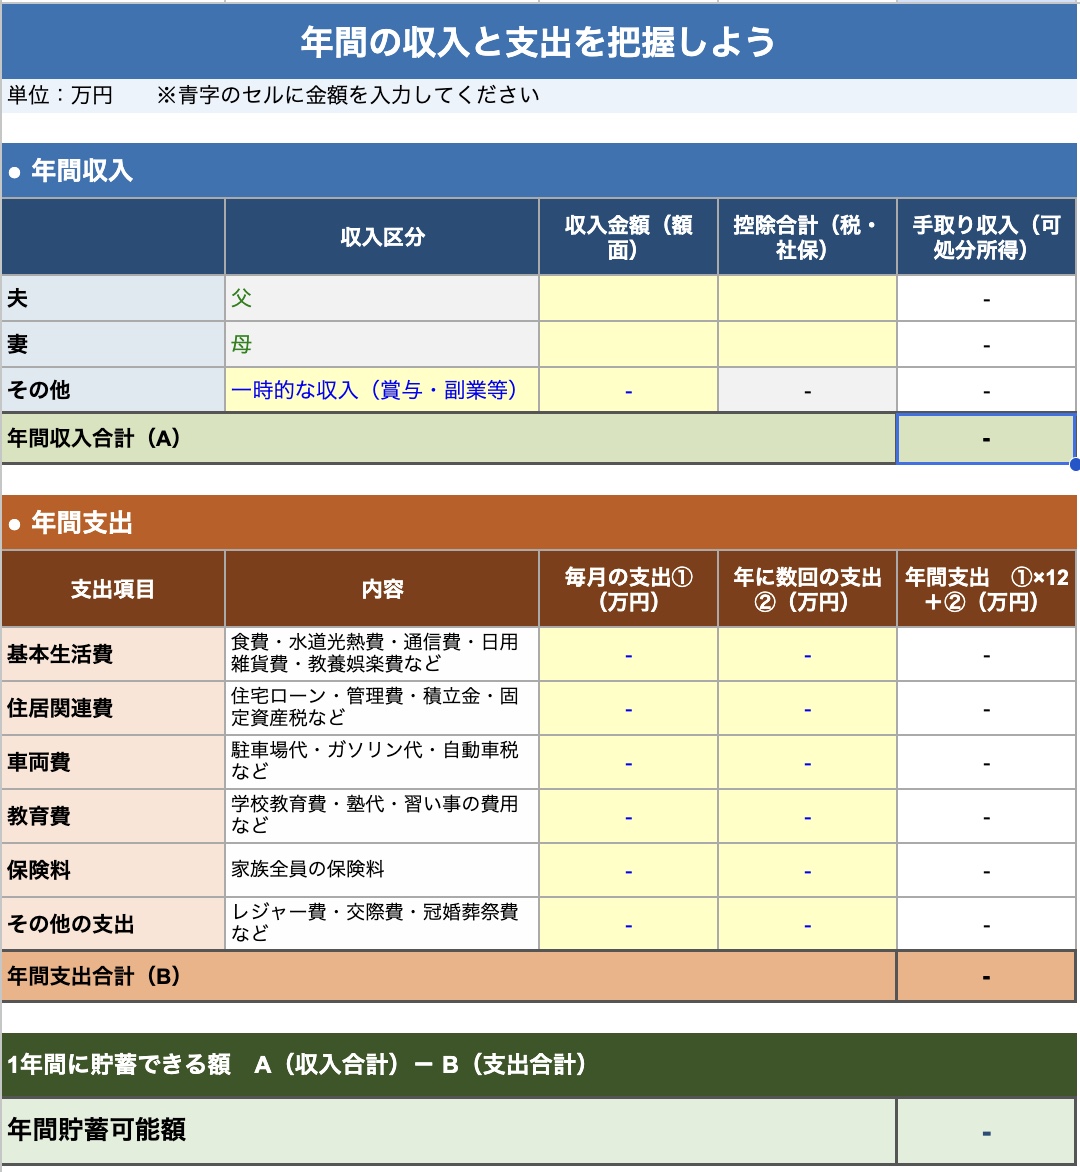Select the annual expense cell for 基本生活費

pyautogui.click(x=986, y=654)
